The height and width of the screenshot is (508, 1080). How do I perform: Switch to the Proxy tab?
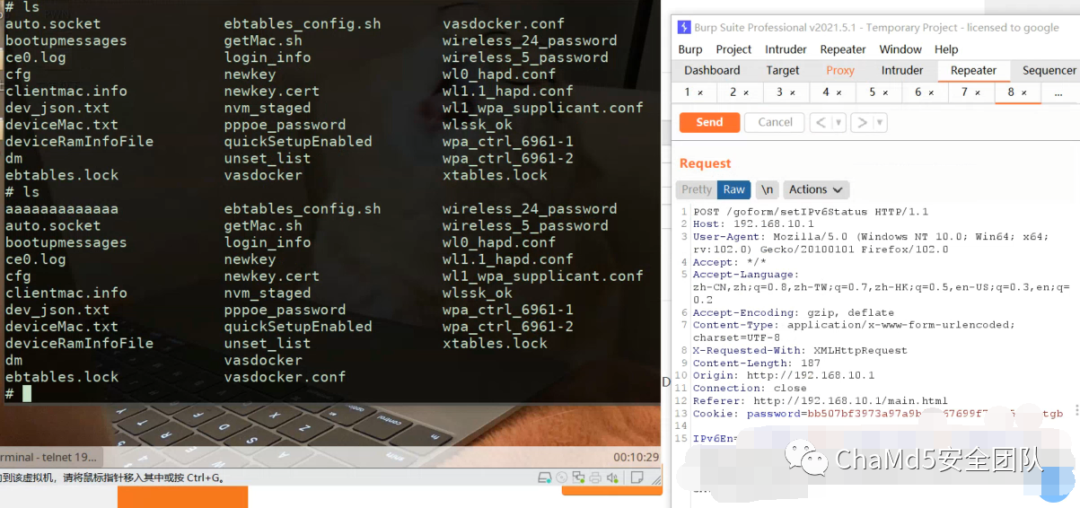[840, 70]
